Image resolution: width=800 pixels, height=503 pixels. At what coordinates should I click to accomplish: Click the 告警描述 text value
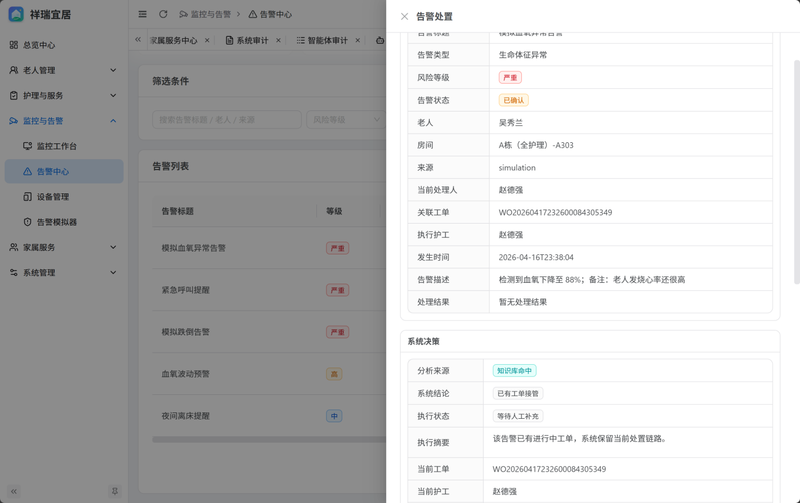[592, 280]
